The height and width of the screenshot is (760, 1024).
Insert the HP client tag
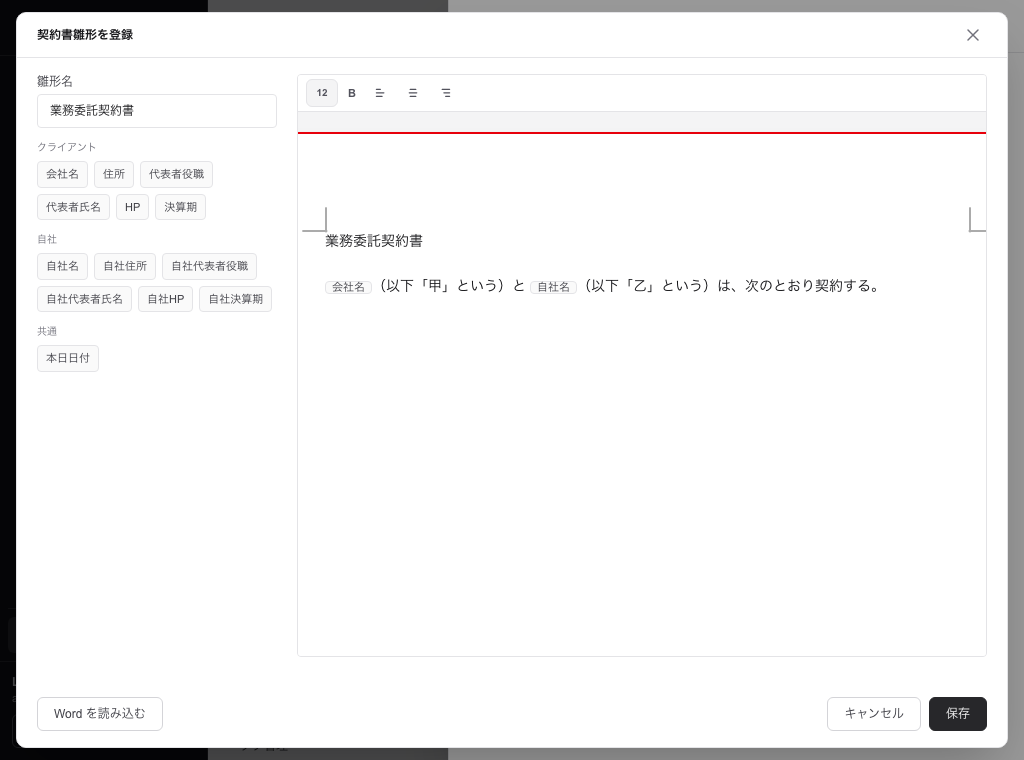tap(133, 207)
